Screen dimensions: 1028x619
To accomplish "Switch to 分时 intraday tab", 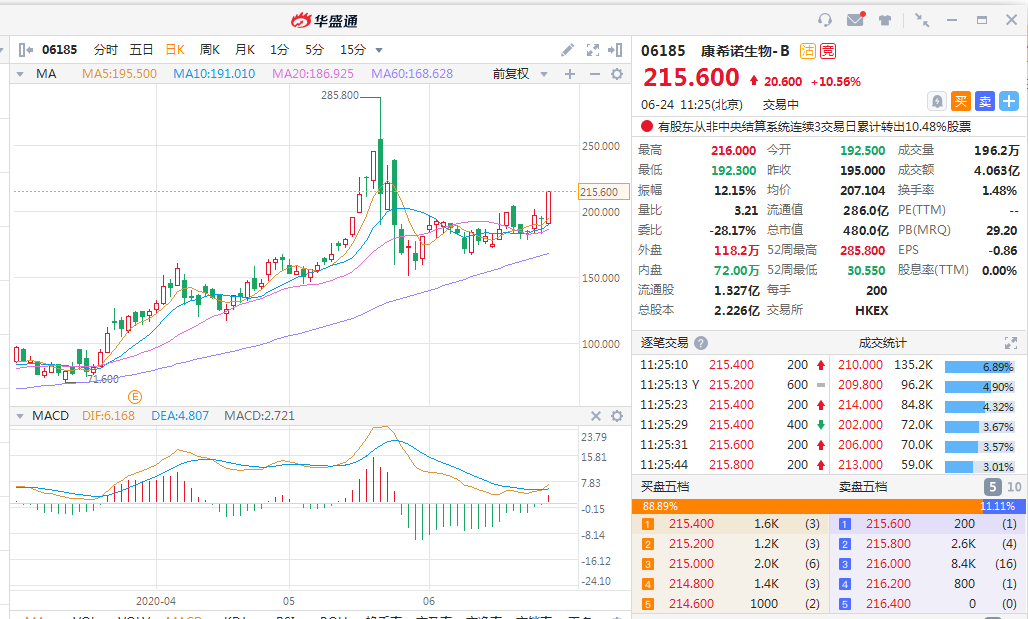I will [x=105, y=50].
